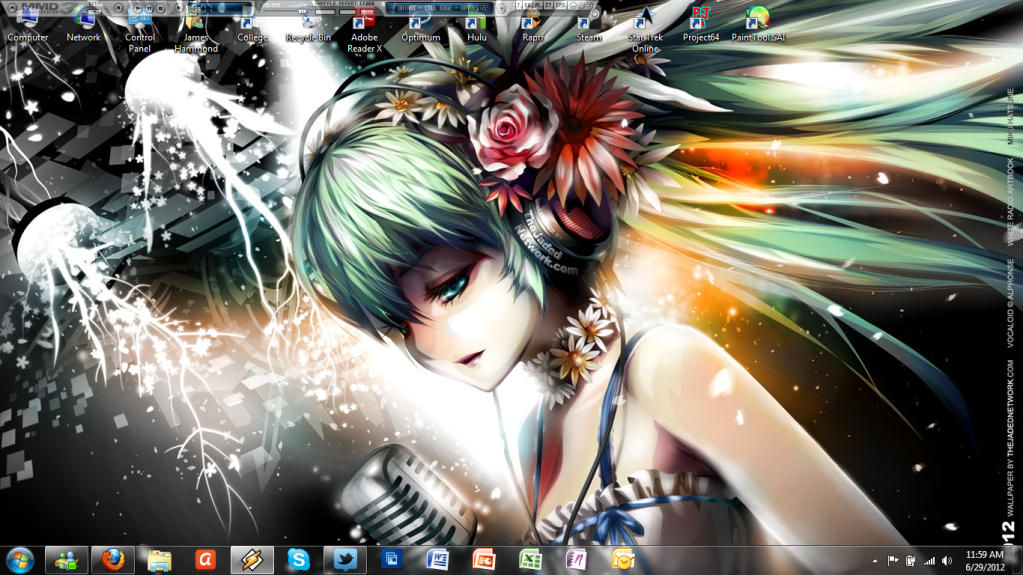Open the orange 'a' app in taskbar
This screenshot has height=575, width=1023.
coord(206,560)
